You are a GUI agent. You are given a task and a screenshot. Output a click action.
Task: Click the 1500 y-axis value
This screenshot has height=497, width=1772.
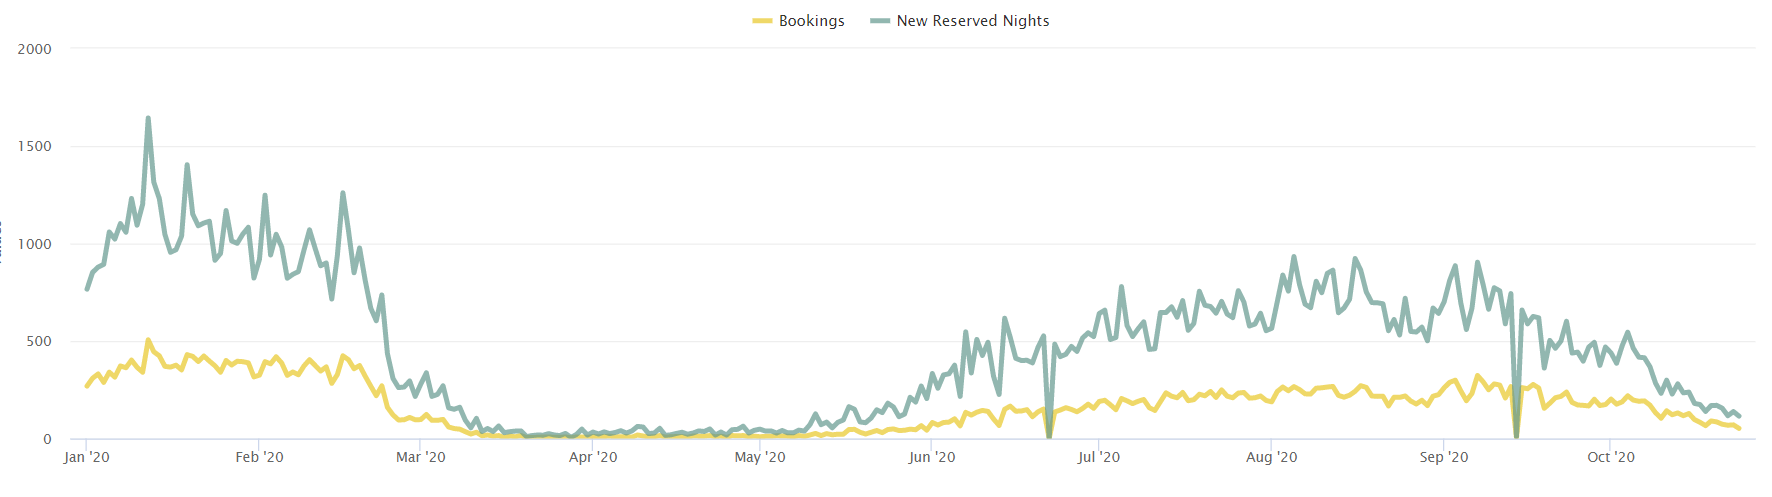(x=35, y=146)
